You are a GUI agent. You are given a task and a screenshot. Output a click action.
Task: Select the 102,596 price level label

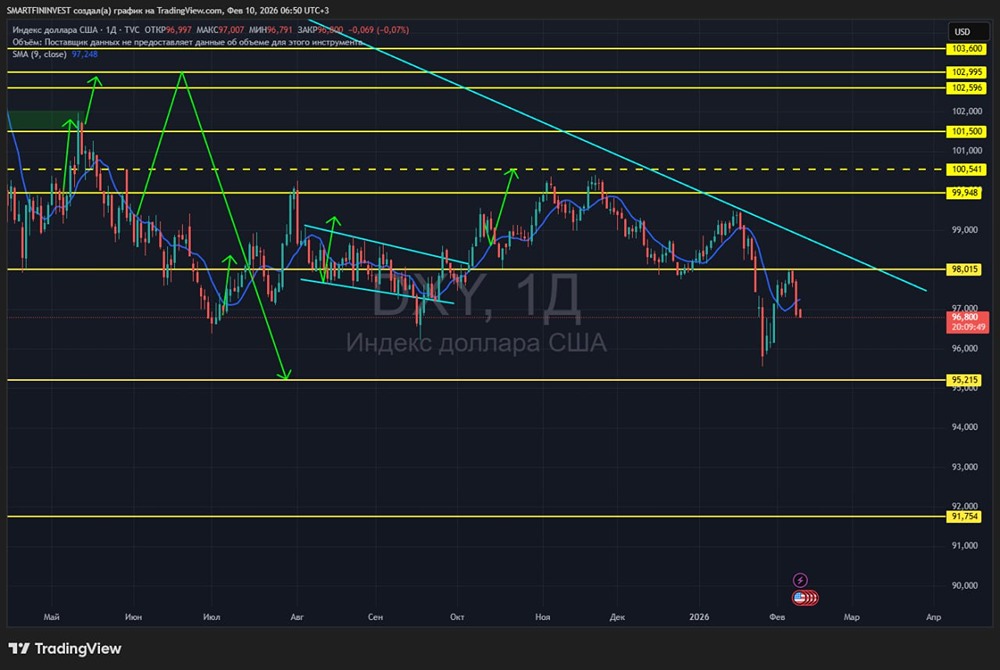[x=967, y=87]
